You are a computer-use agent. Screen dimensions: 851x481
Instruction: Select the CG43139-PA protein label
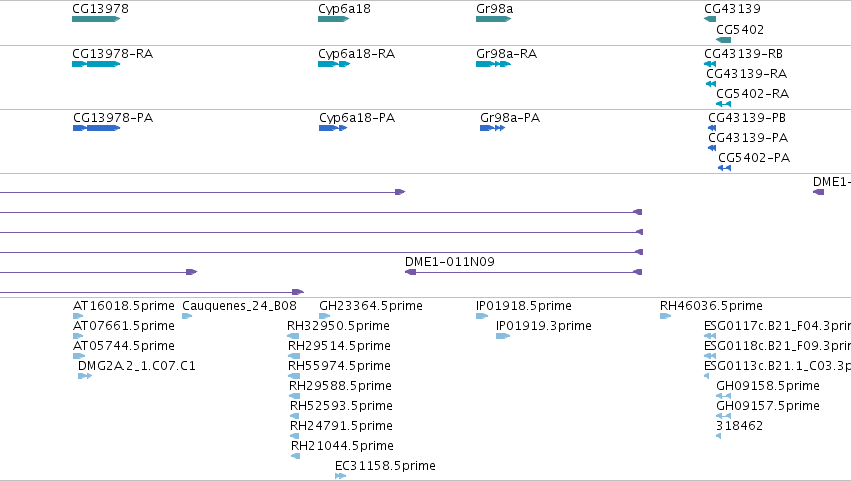coord(748,138)
